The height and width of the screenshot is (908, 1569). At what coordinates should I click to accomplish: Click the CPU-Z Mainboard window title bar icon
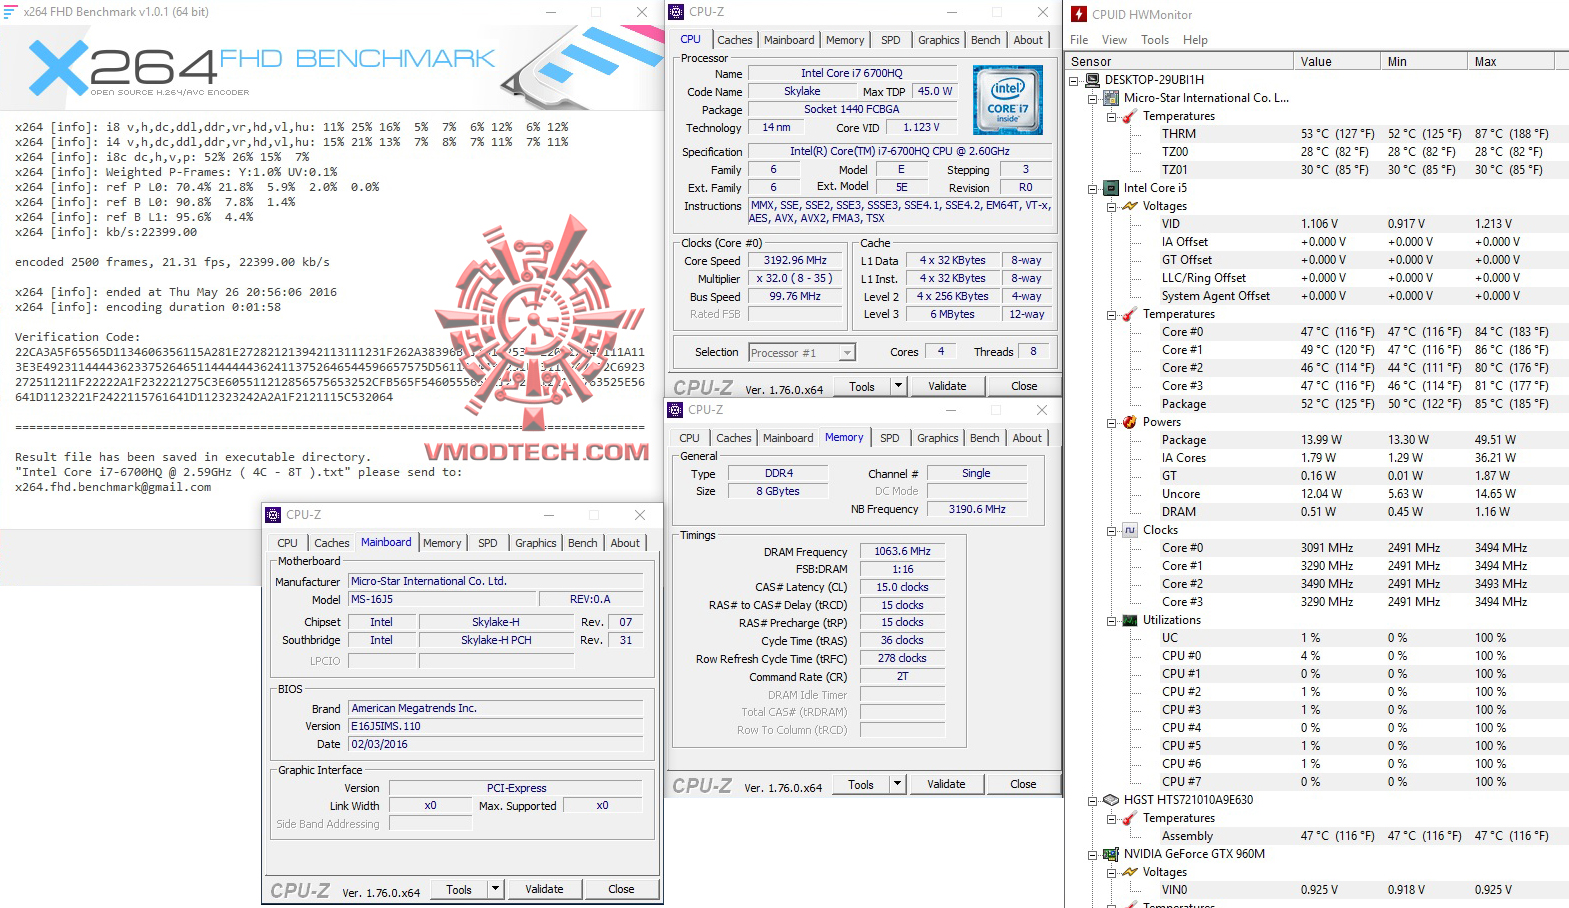pos(273,515)
